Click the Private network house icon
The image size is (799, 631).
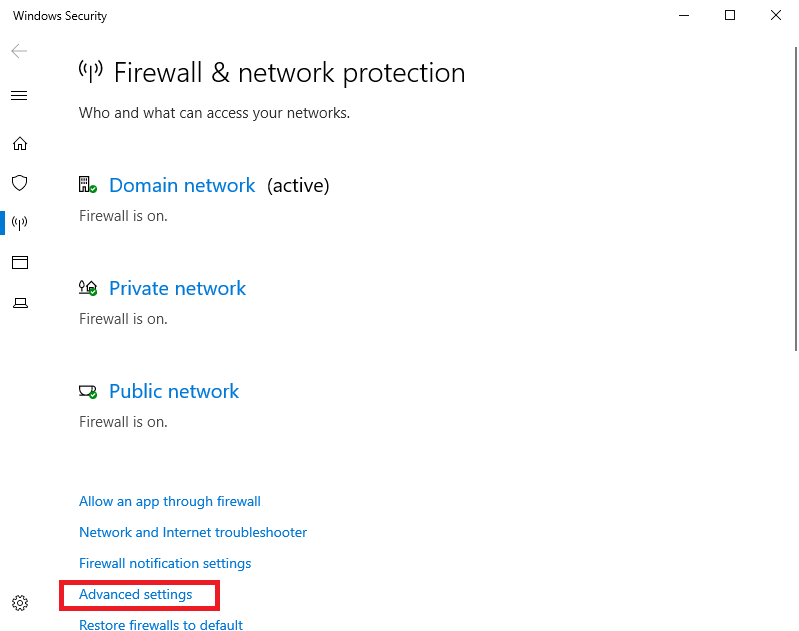click(88, 287)
